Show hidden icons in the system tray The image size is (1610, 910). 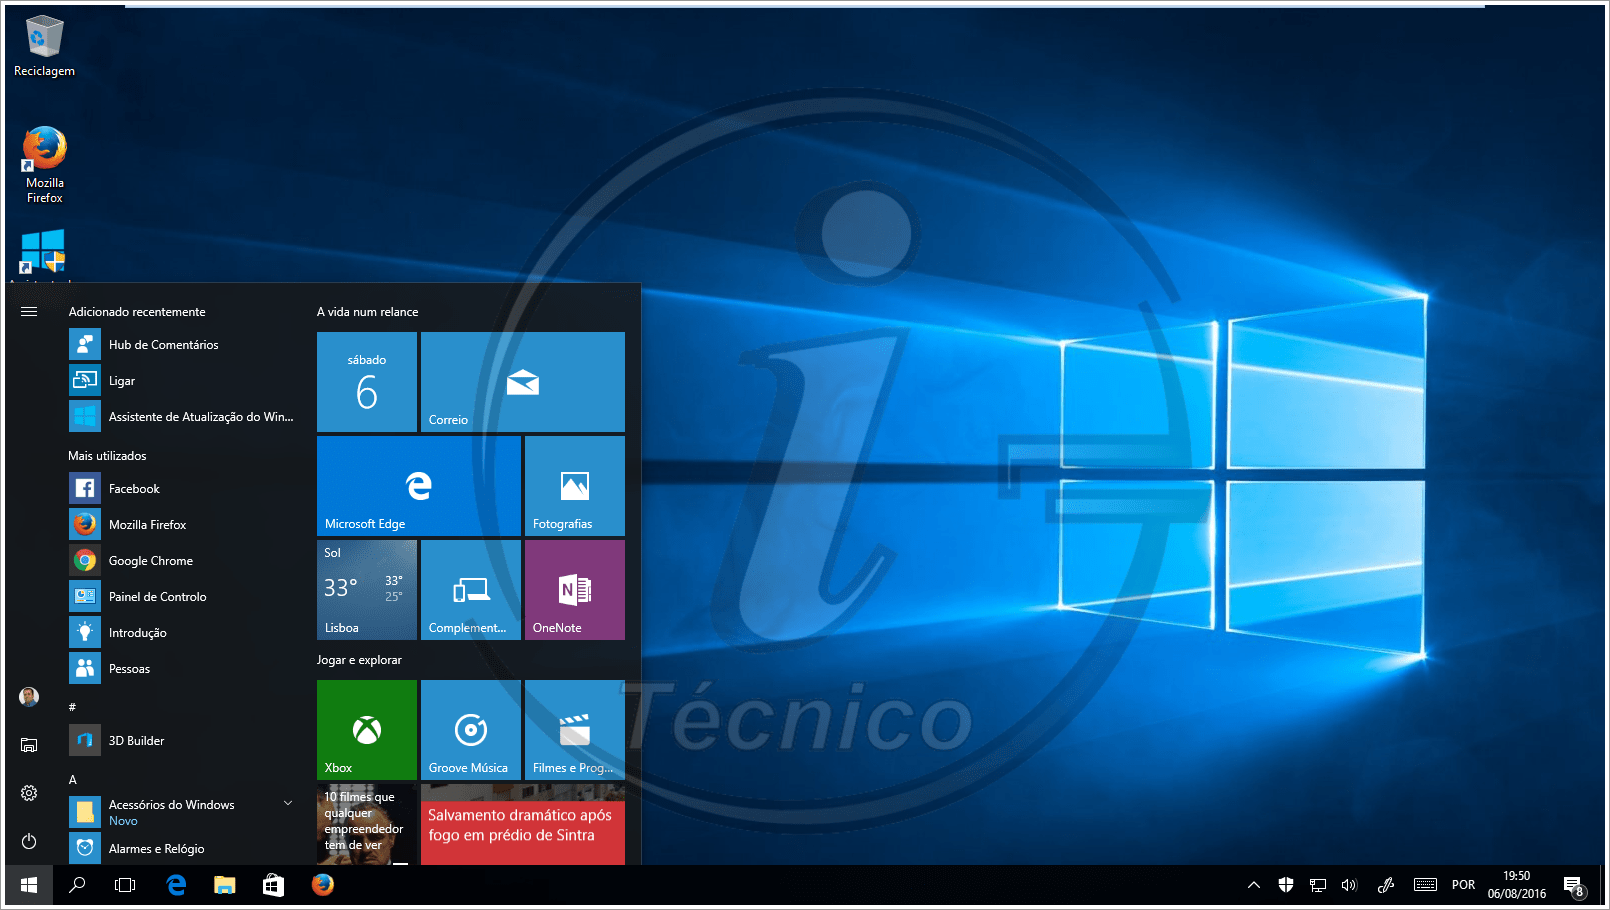pyautogui.click(x=1252, y=884)
